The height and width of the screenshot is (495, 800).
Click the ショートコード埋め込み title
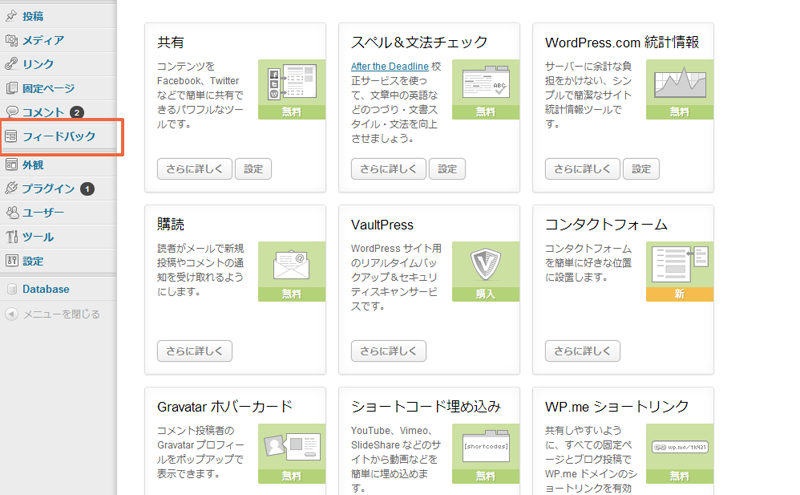pyautogui.click(x=426, y=407)
